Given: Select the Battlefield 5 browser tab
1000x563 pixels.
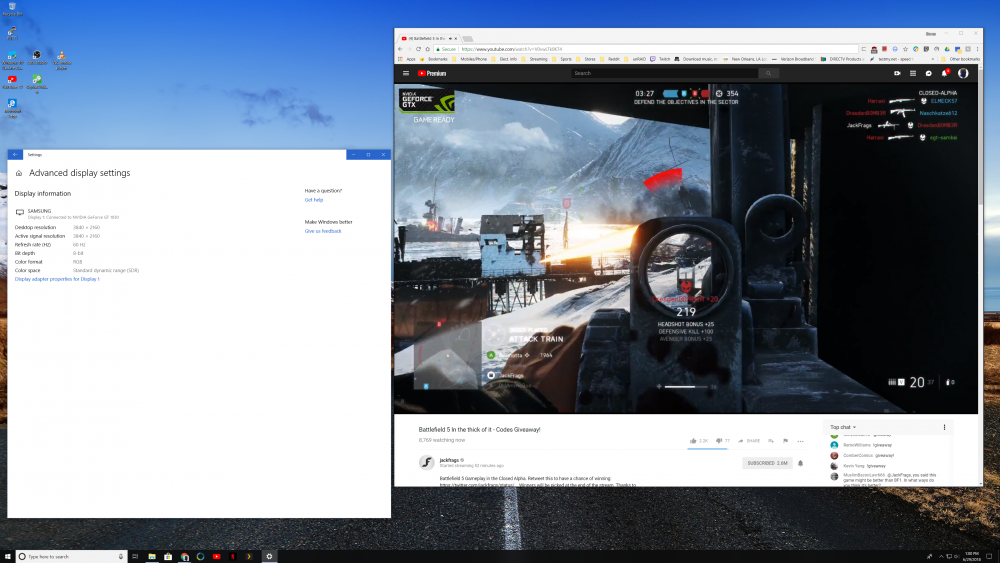Looking at the screenshot, I should click(x=429, y=38).
